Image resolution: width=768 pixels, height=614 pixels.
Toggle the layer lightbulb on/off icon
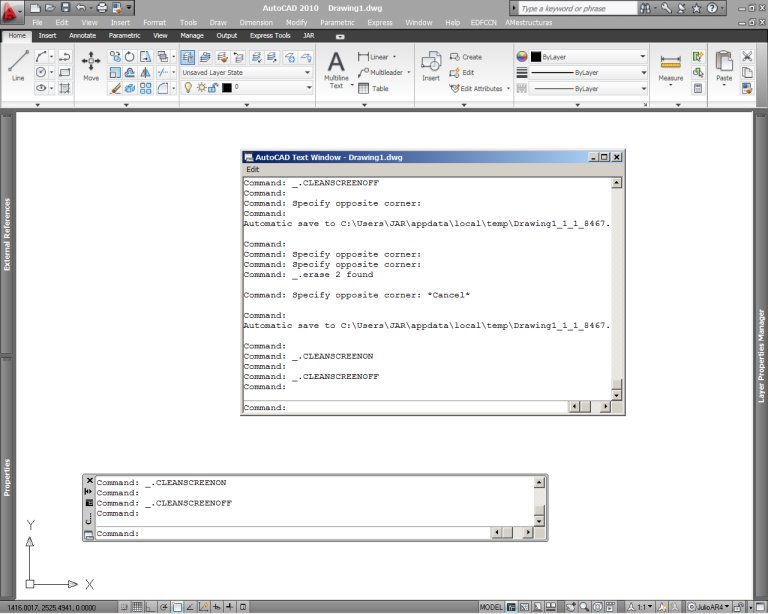[188, 88]
